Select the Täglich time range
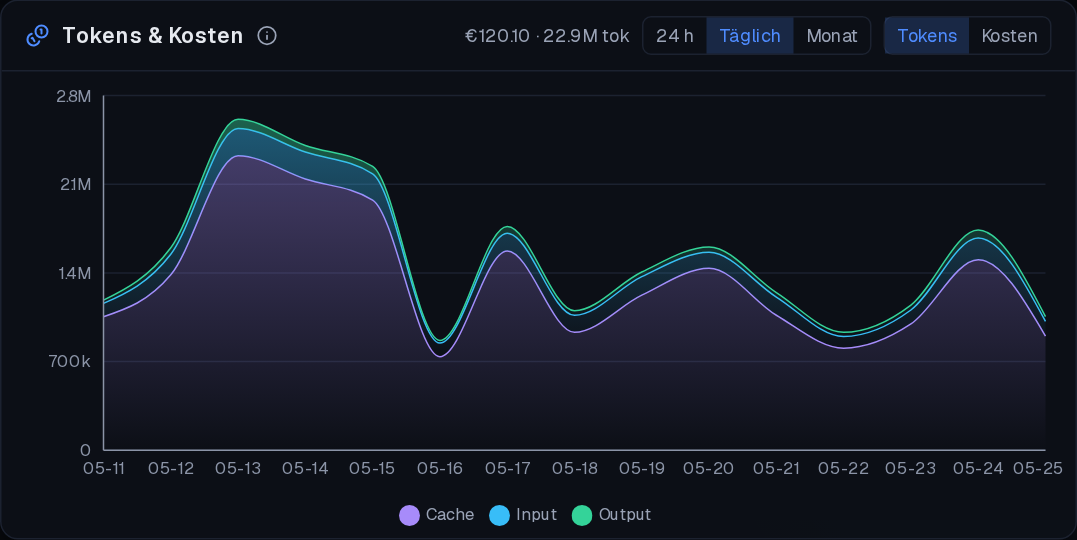1077x540 pixels. [x=749, y=36]
